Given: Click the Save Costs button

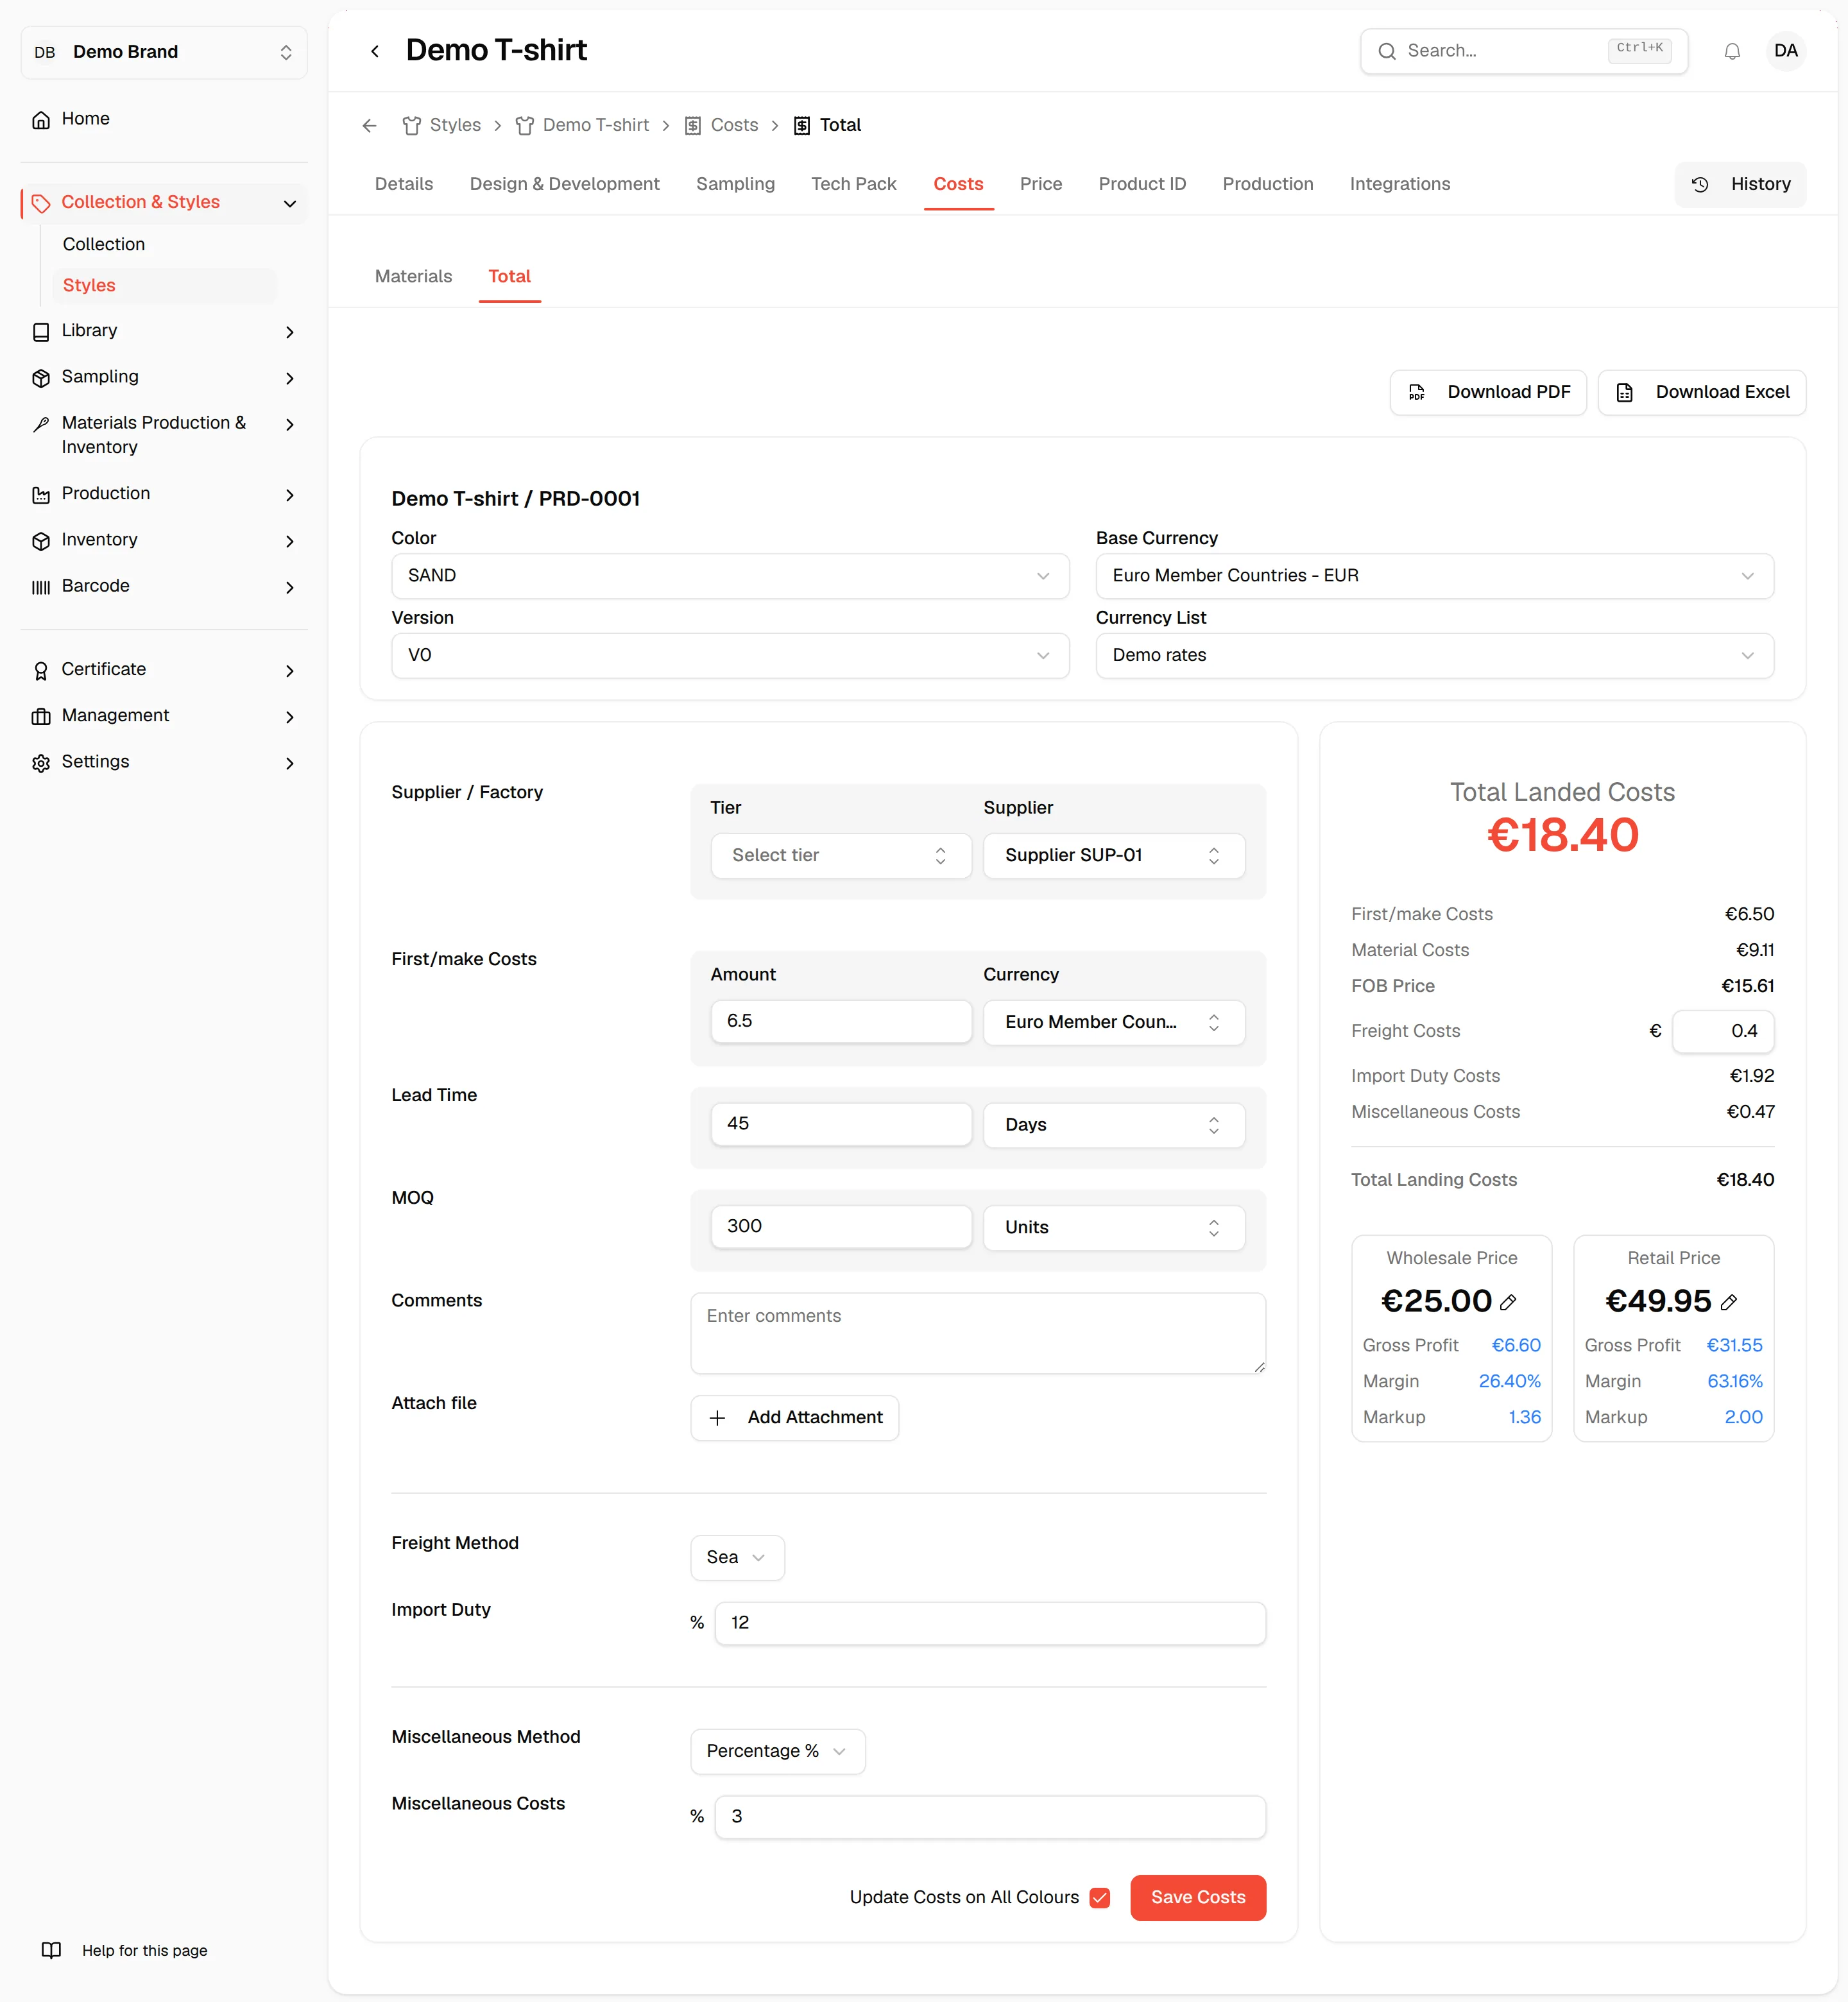Looking at the screenshot, I should click(1198, 1897).
